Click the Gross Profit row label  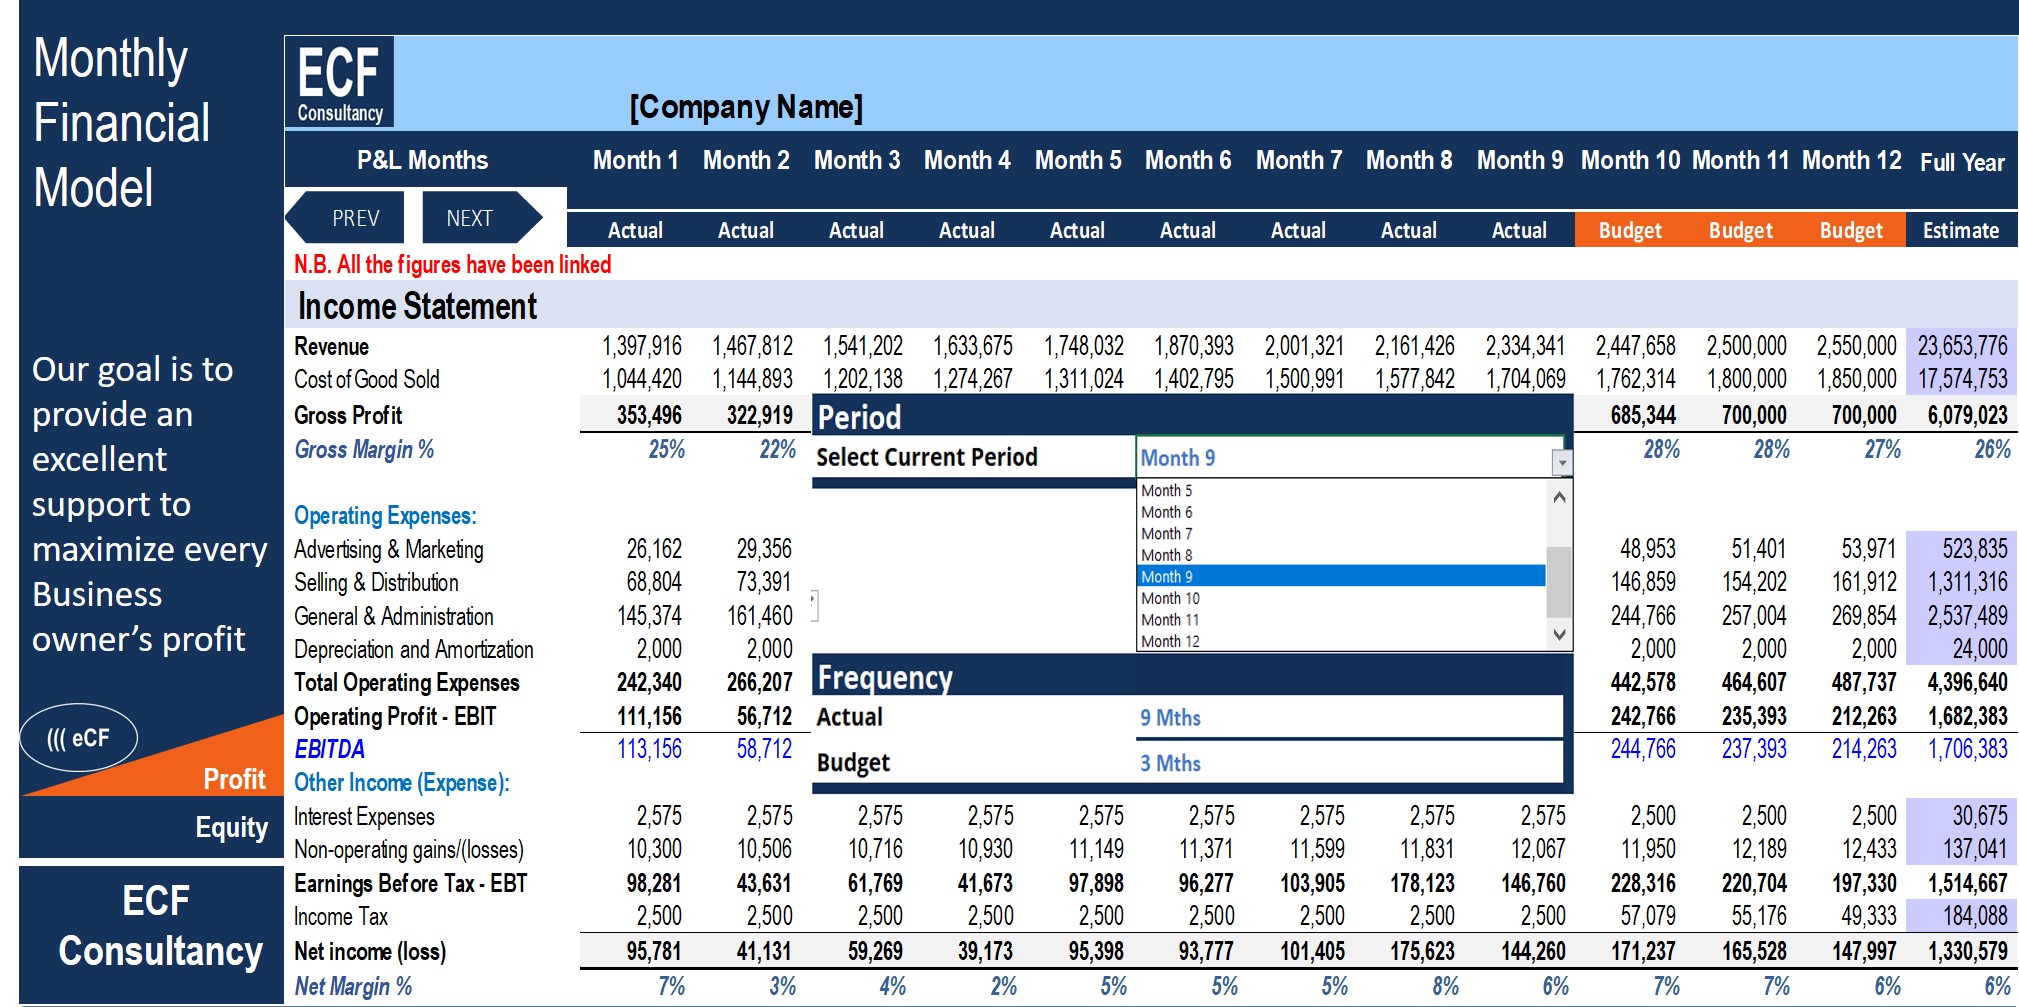(348, 415)
